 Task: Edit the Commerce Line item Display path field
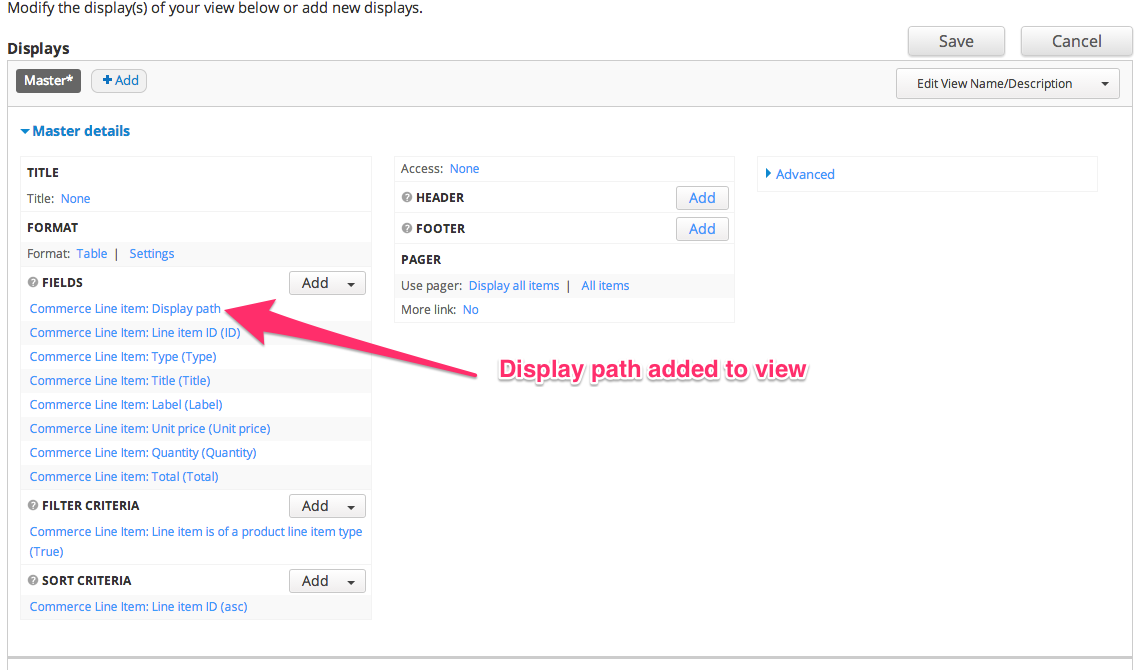(x=124, y=308)
